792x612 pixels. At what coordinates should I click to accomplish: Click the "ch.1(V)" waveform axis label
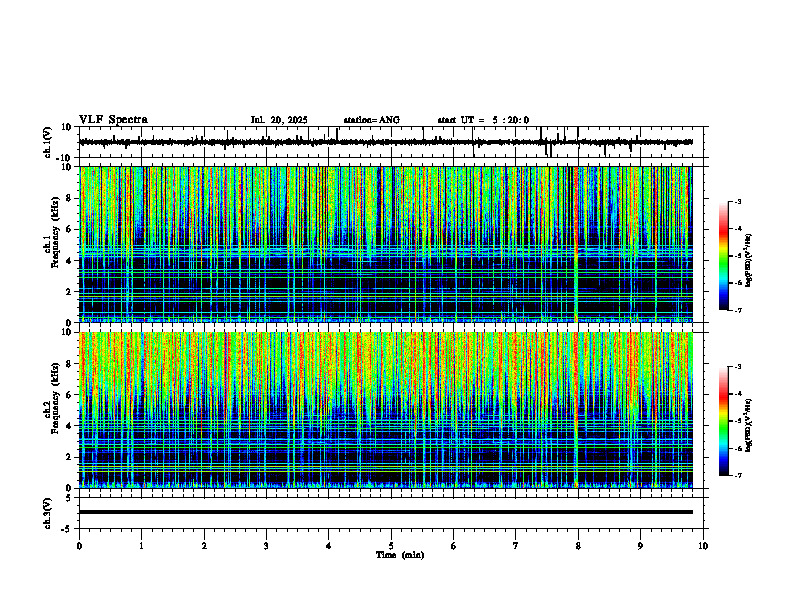click(x=48, y=142)
